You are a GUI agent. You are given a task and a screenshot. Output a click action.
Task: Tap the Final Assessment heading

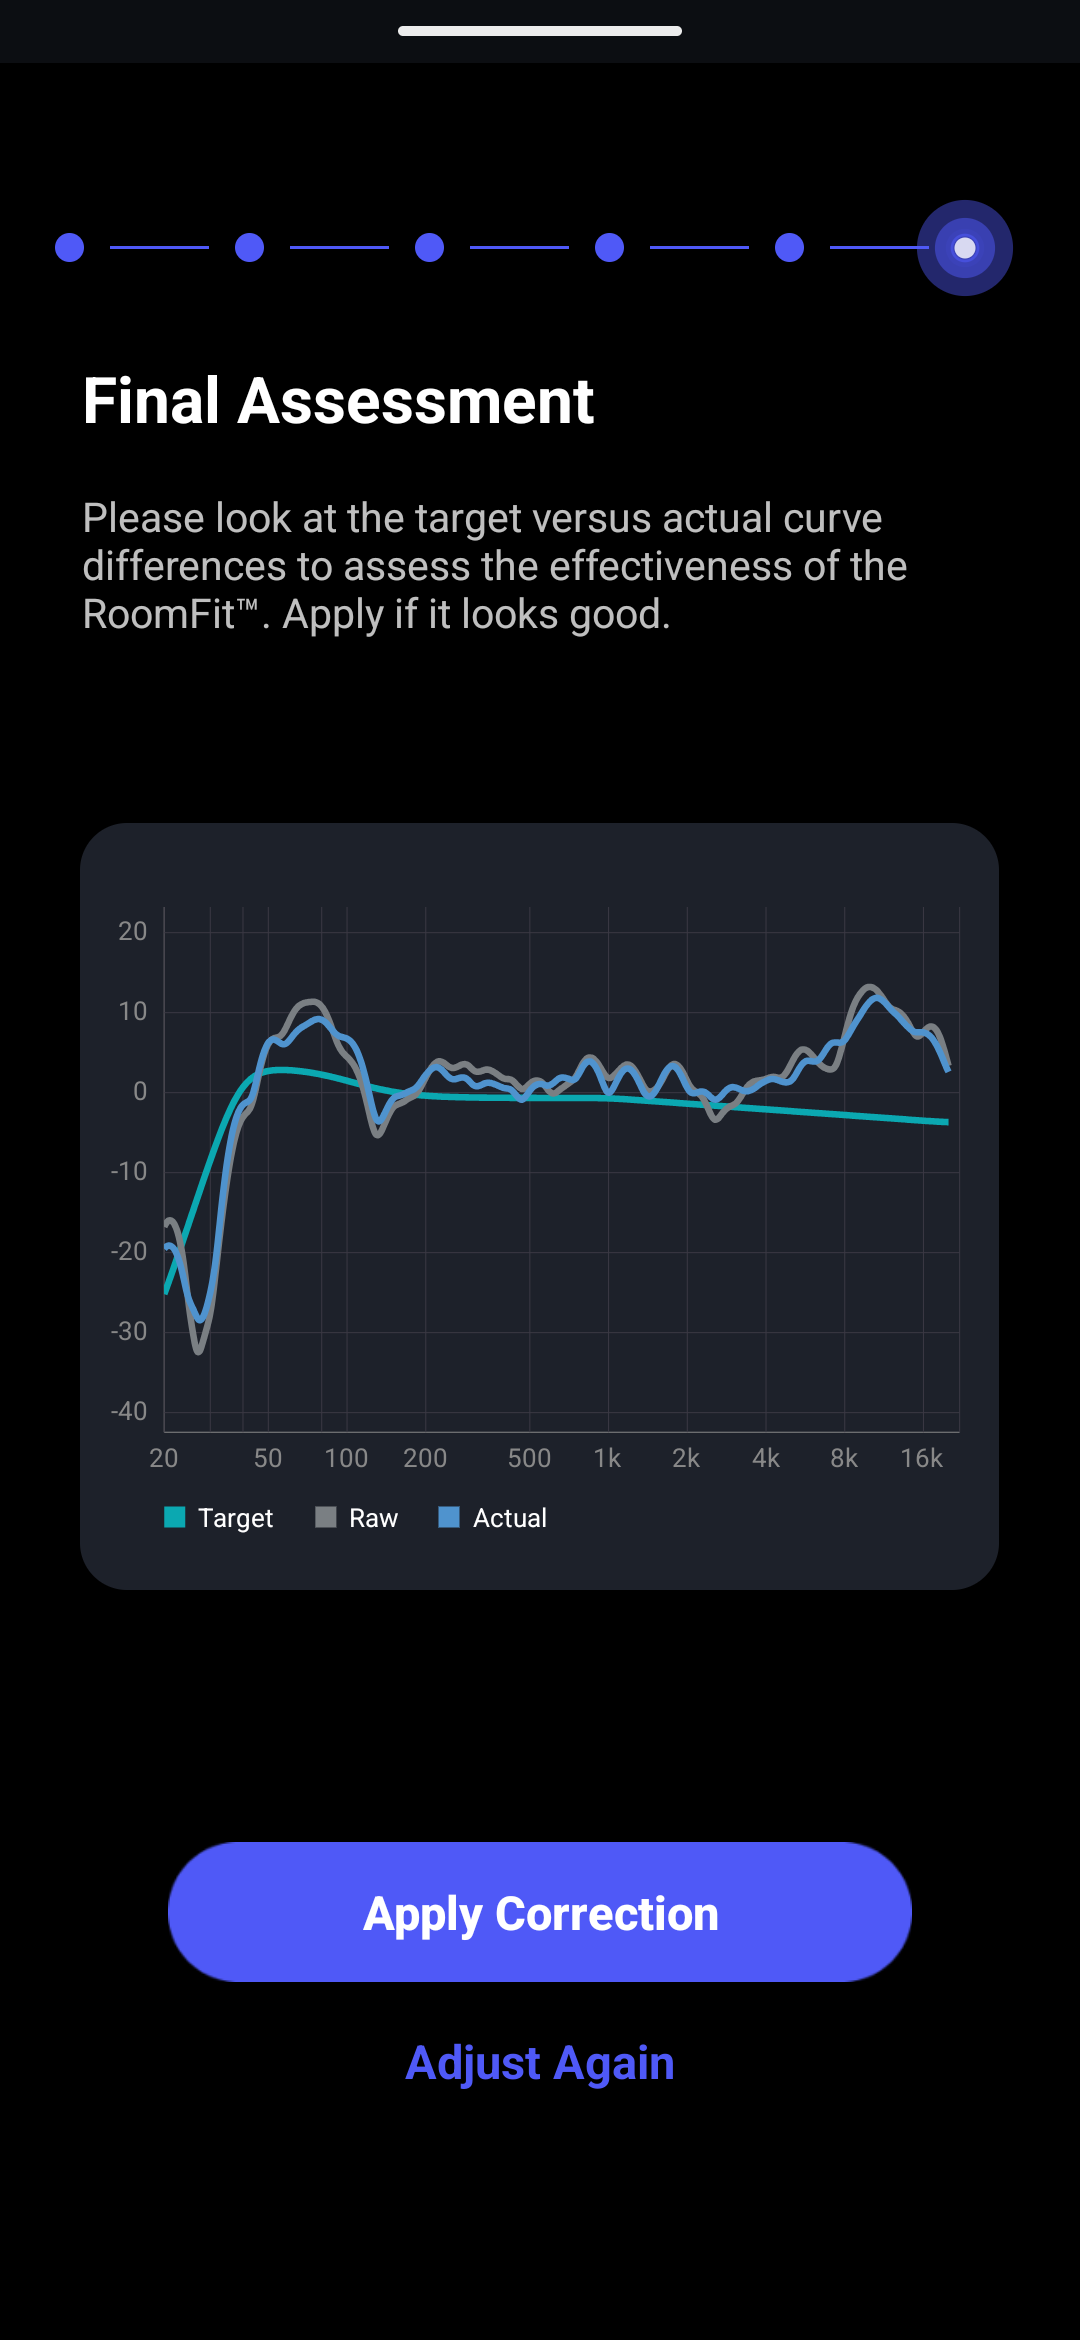pyautogui.click(x=338, y=402)
